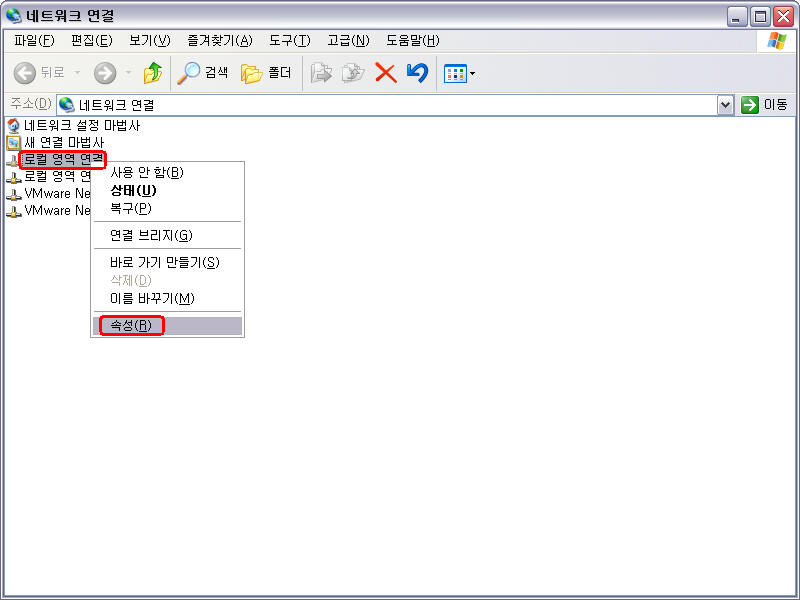800x600 pixels.
Task: Expand the address bar dropdown arrow
Action: [725, 105]
